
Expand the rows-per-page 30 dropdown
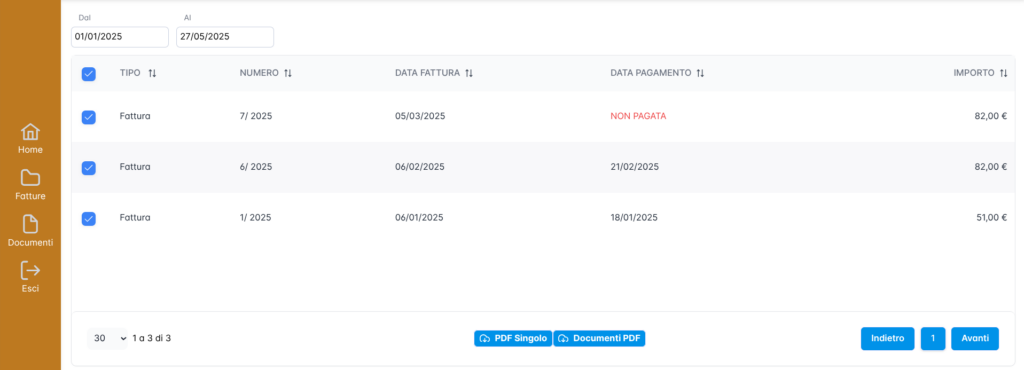[108, 339]
